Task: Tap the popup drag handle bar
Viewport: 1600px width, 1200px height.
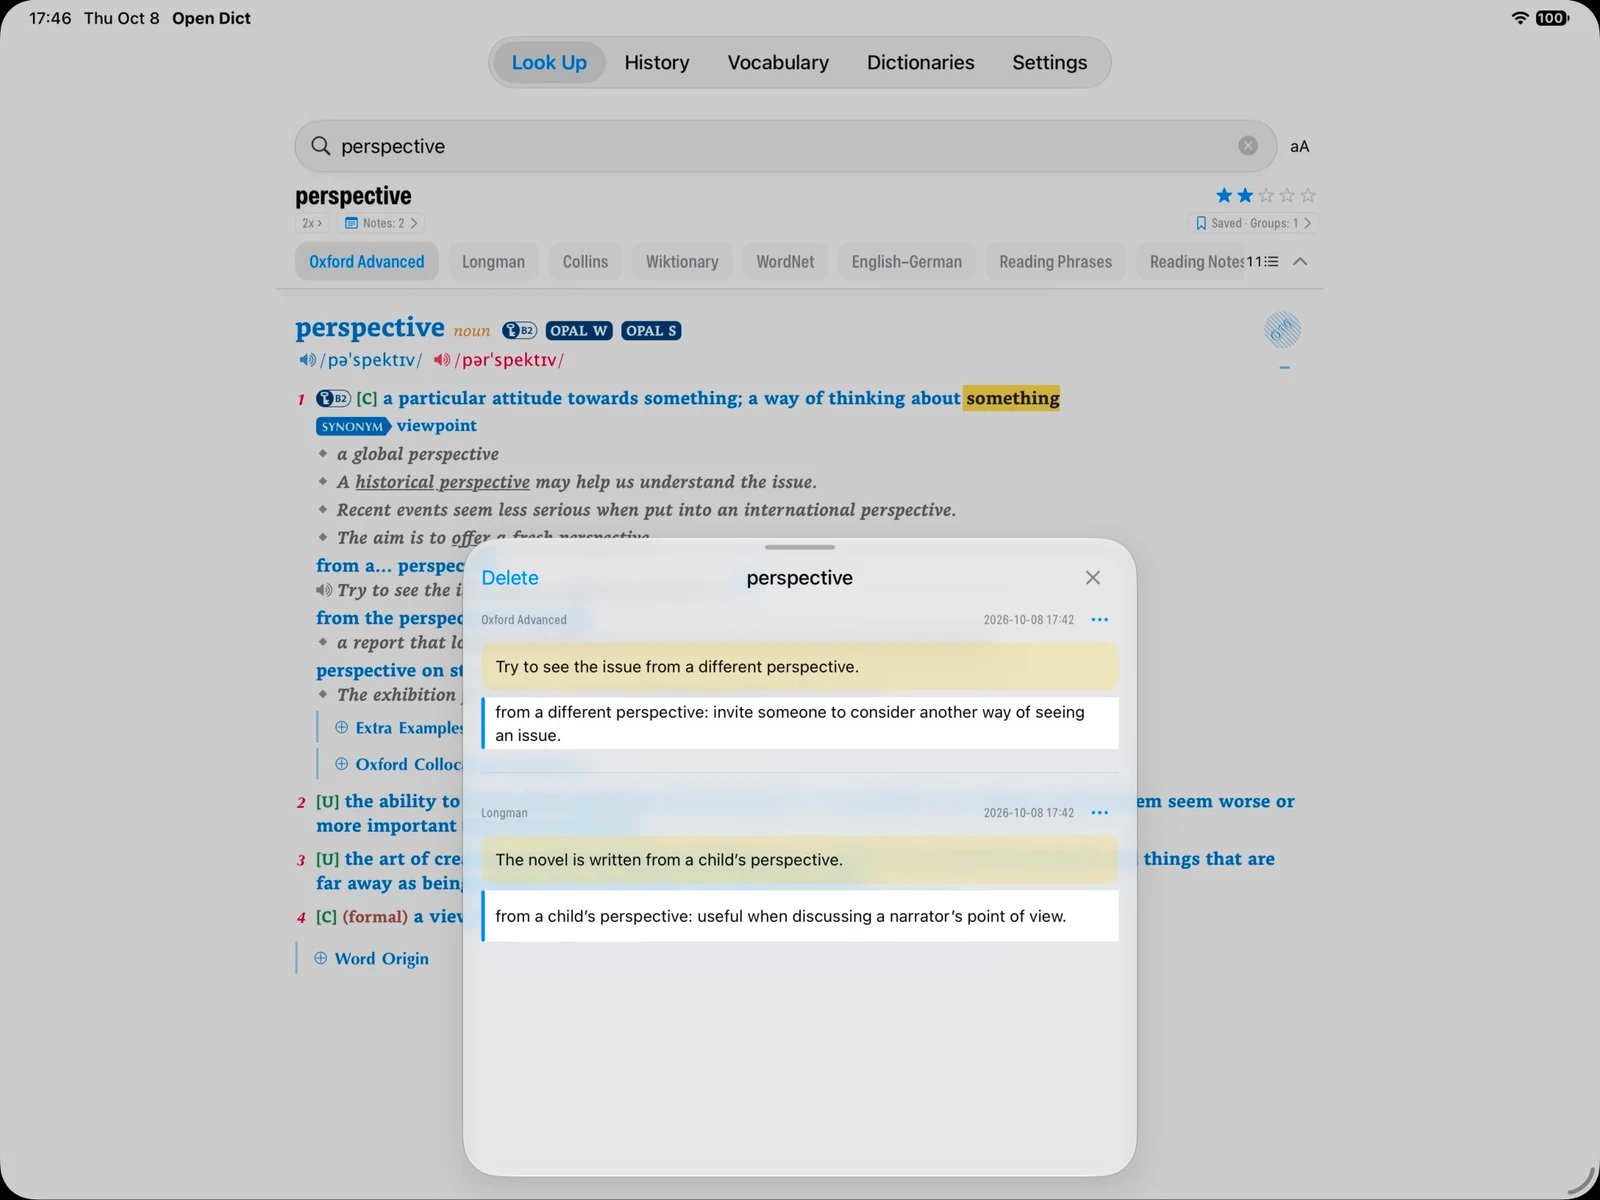Action: [x=800, y=547]
